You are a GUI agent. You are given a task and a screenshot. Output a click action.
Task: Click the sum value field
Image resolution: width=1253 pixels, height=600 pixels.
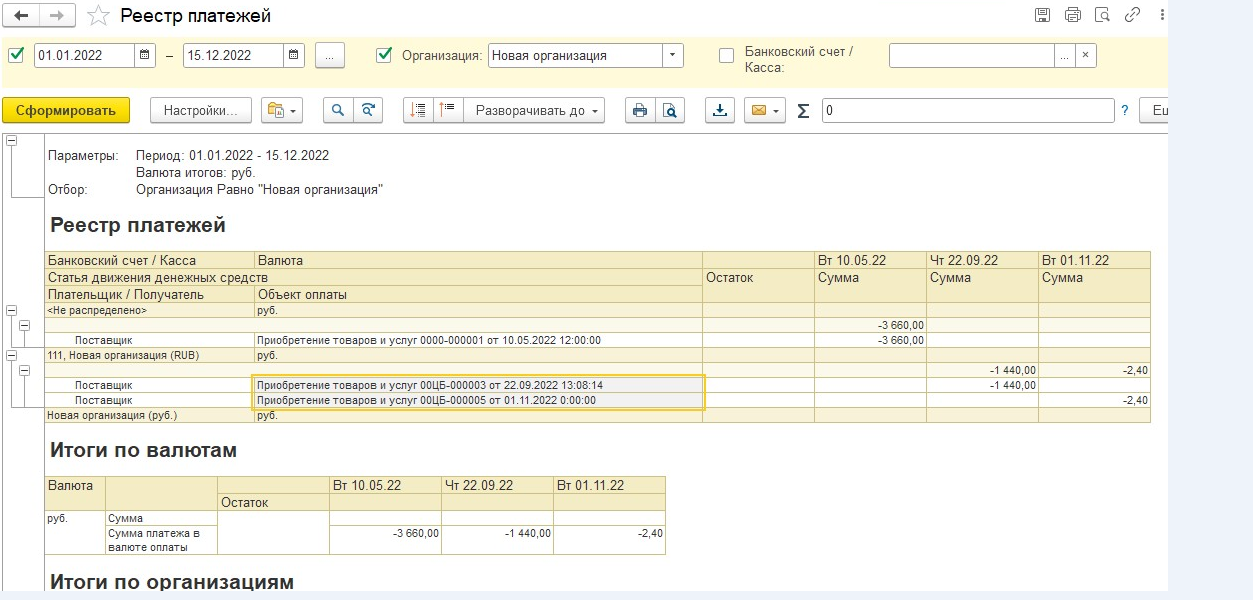pos(967,111)
